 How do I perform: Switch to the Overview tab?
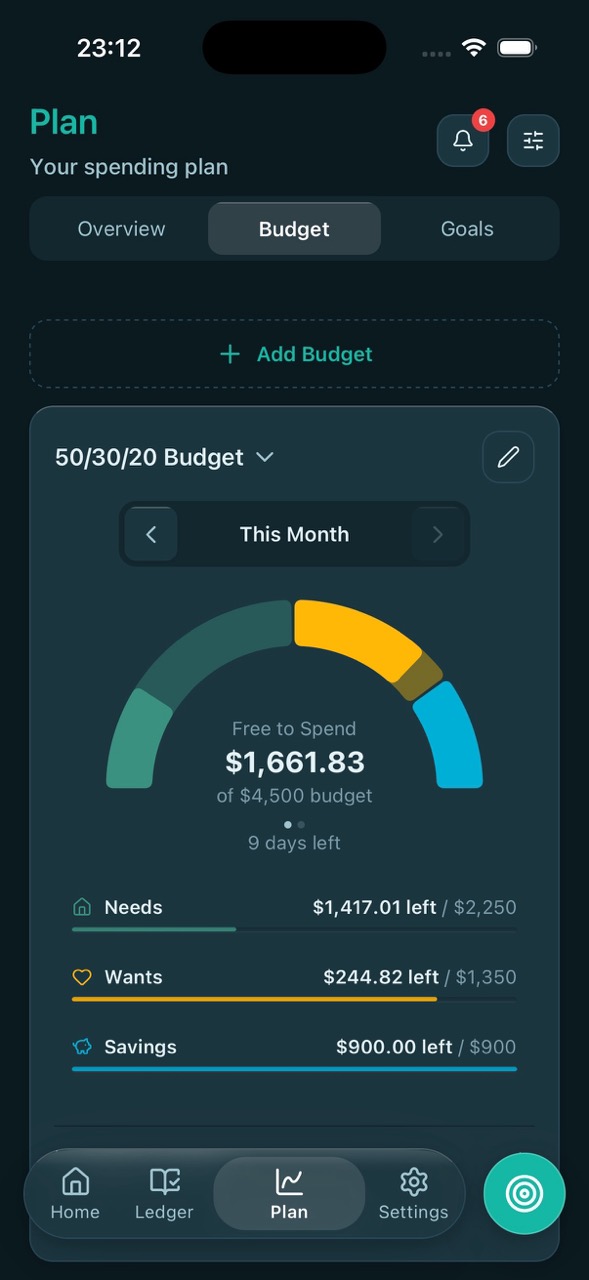click(x=121, y=228)
